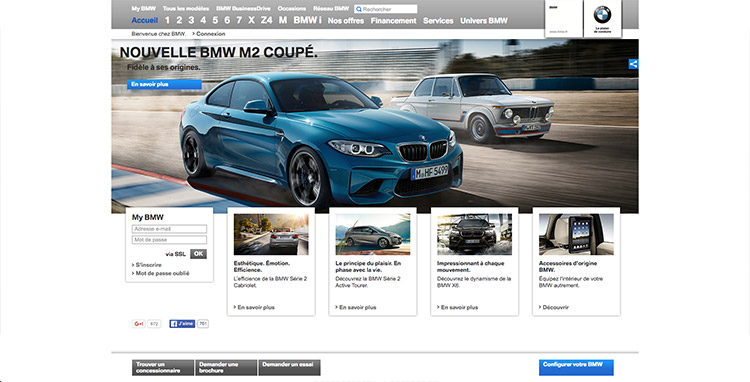The image size is (750, 382).
Task: Select the Series 2 nav item
Action: coord(179,20)
